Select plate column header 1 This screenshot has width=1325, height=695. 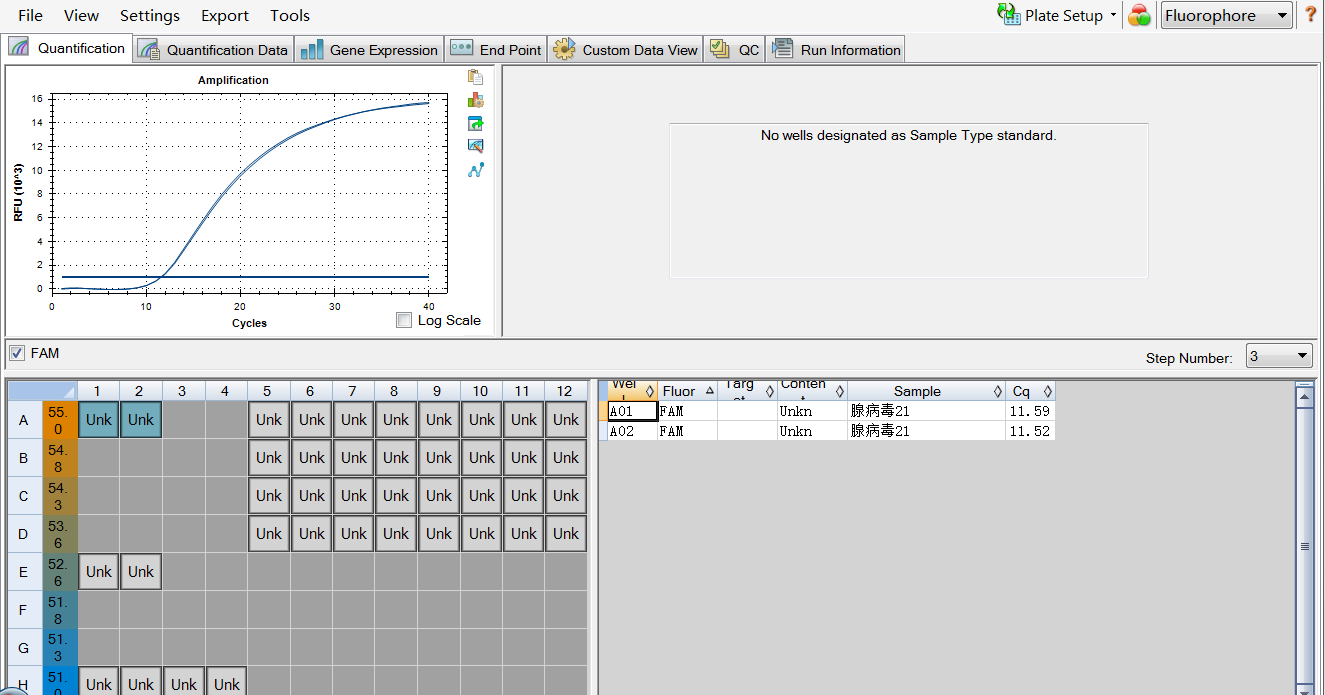click(x=98, y=391)
